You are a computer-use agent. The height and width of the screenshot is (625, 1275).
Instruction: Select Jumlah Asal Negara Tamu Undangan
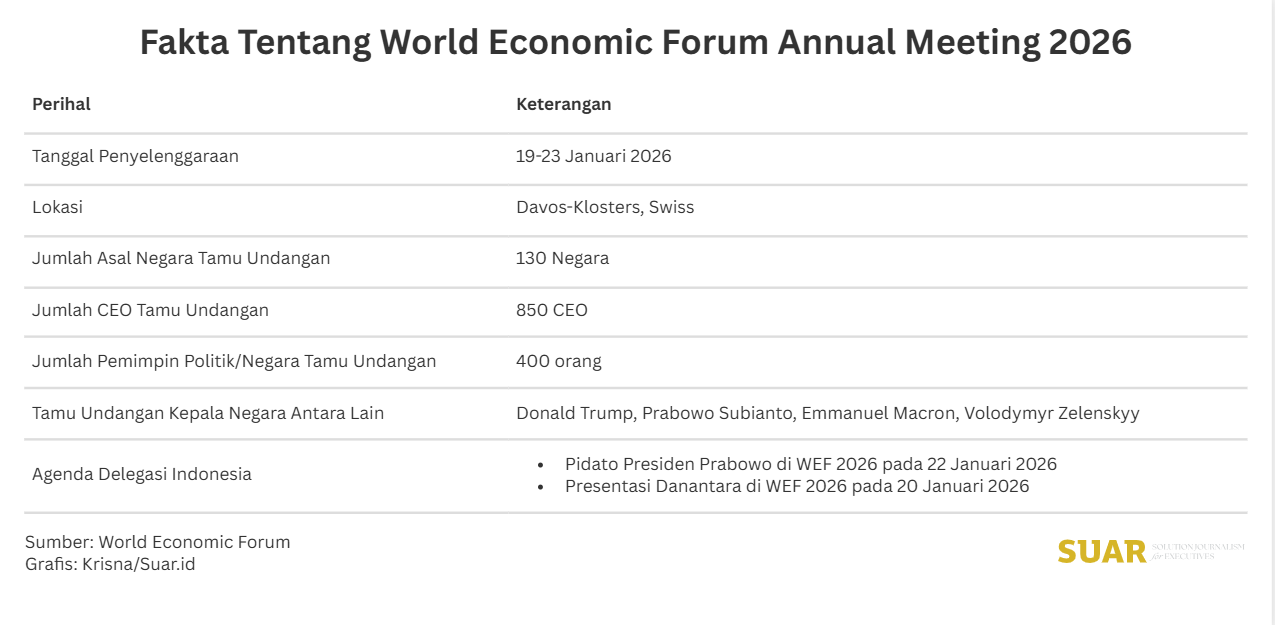pos(181,258)
